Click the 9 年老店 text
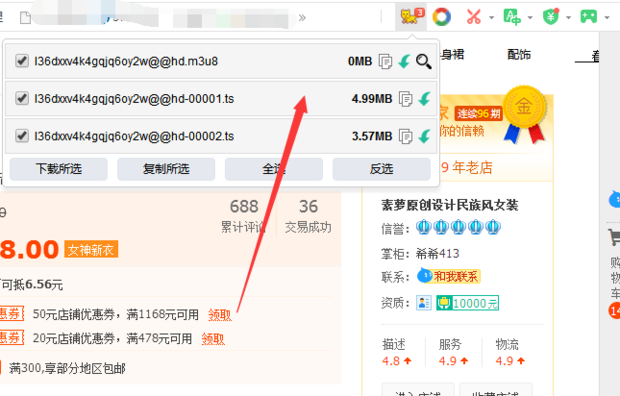Image resolution: width=620 pixels, height=396 pixels. [x=467, y=168]
